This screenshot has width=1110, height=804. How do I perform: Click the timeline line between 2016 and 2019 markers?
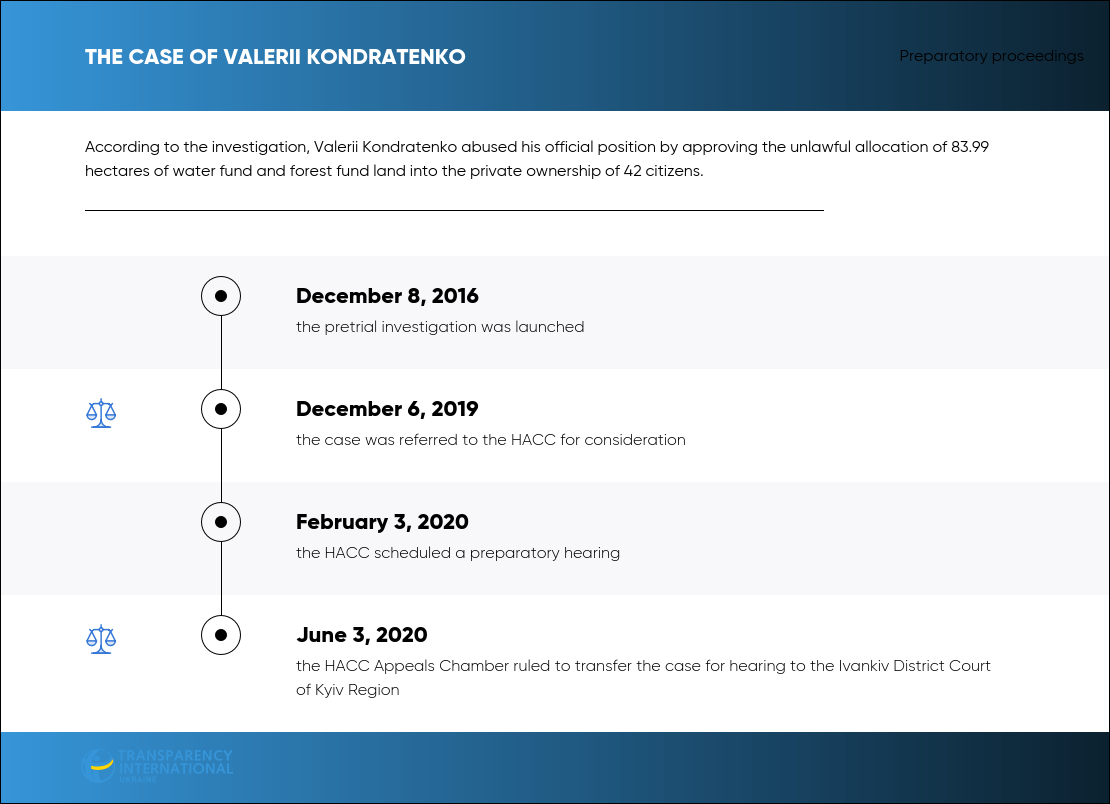pyautogui.click(x=221, y=352)
